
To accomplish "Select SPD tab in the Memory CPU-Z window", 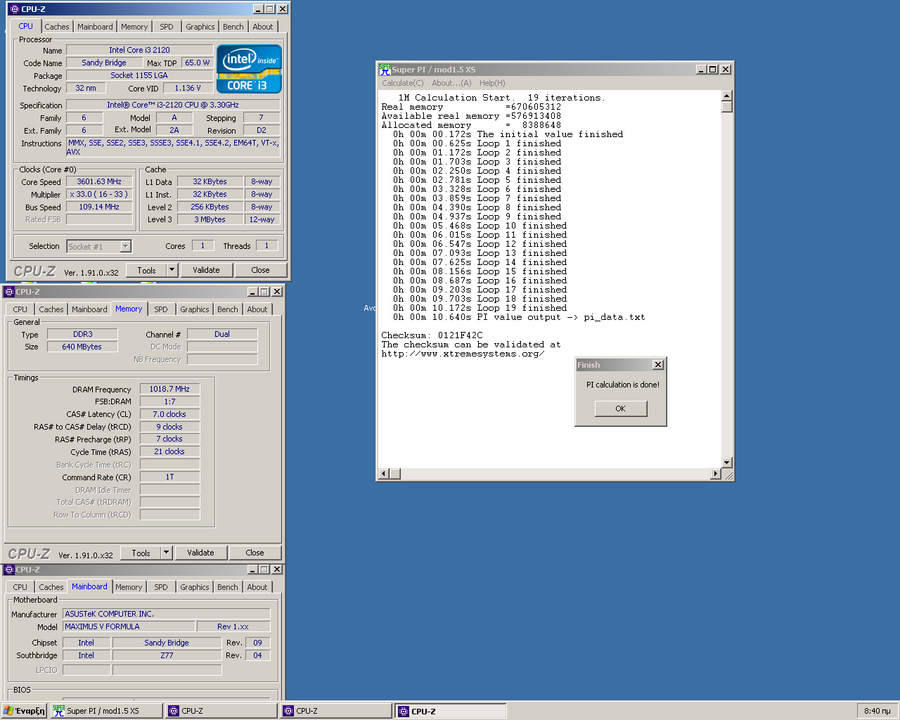I will pos(161,309).
